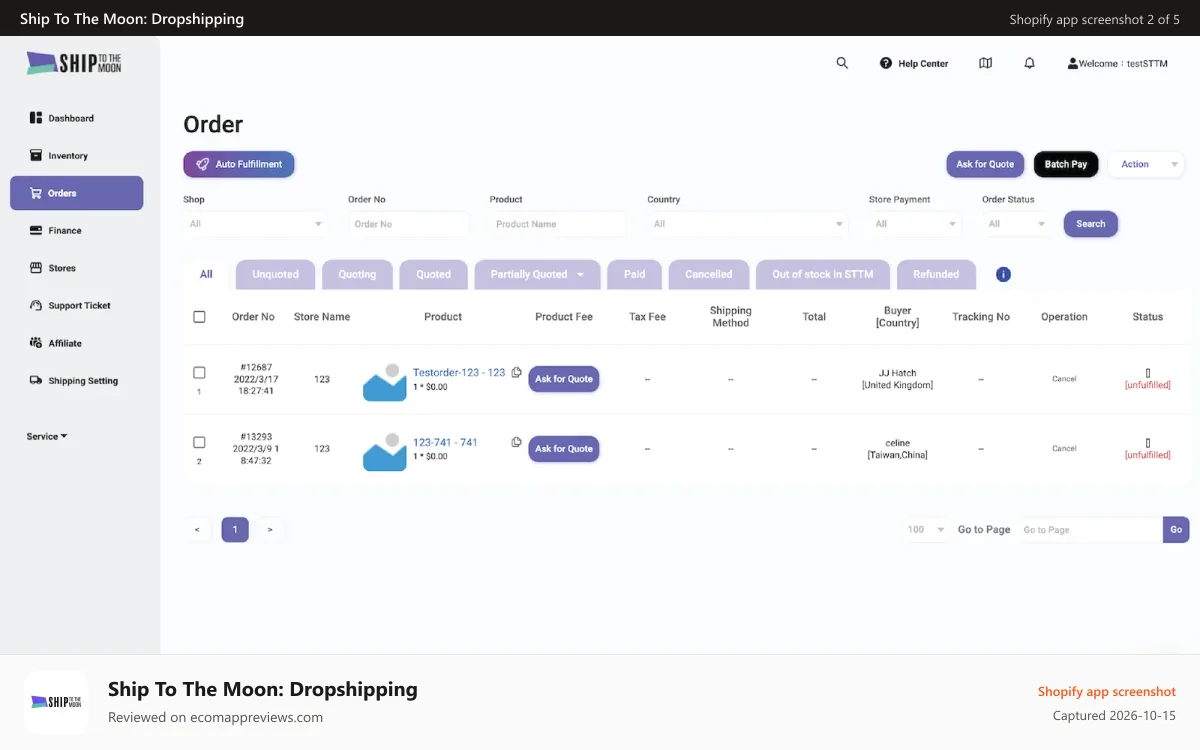Screen dimensions: 1200x750
Task: Switch to the Cancelled tab
Action: pyautogui.click(x=708, y=274)
